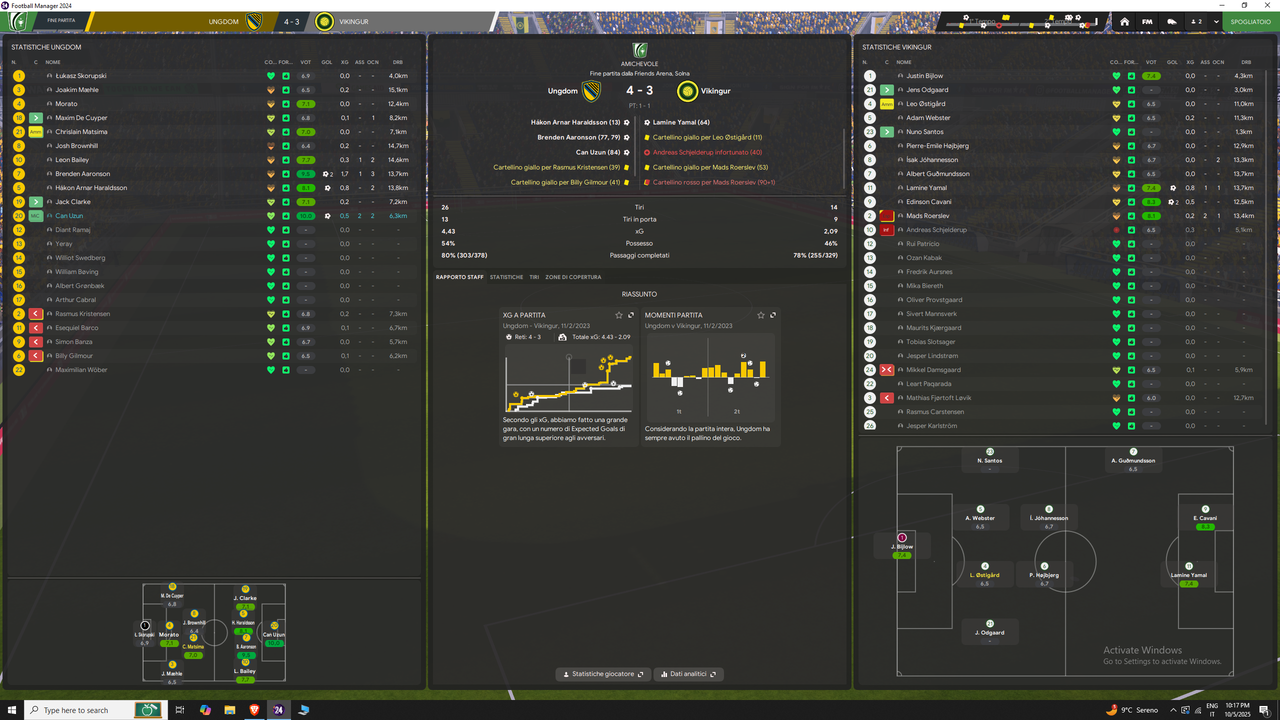Favourite the xG a Partita card star
This screenshot has height=720, width=1280.
[x=619, y=315]
